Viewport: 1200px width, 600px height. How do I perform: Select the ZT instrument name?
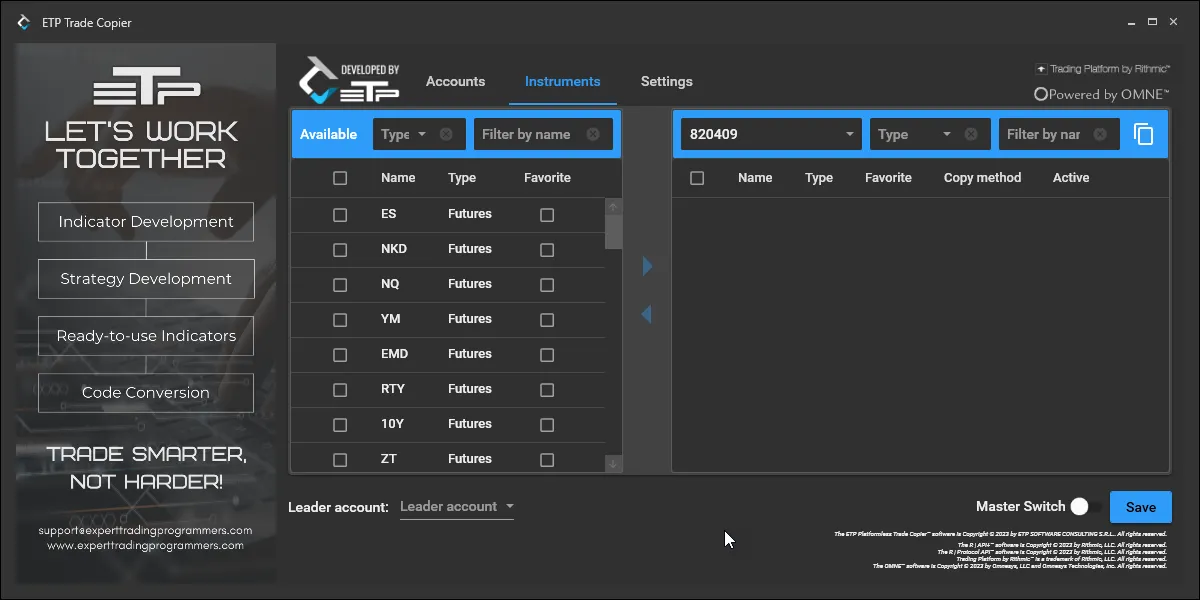point(389,459)
